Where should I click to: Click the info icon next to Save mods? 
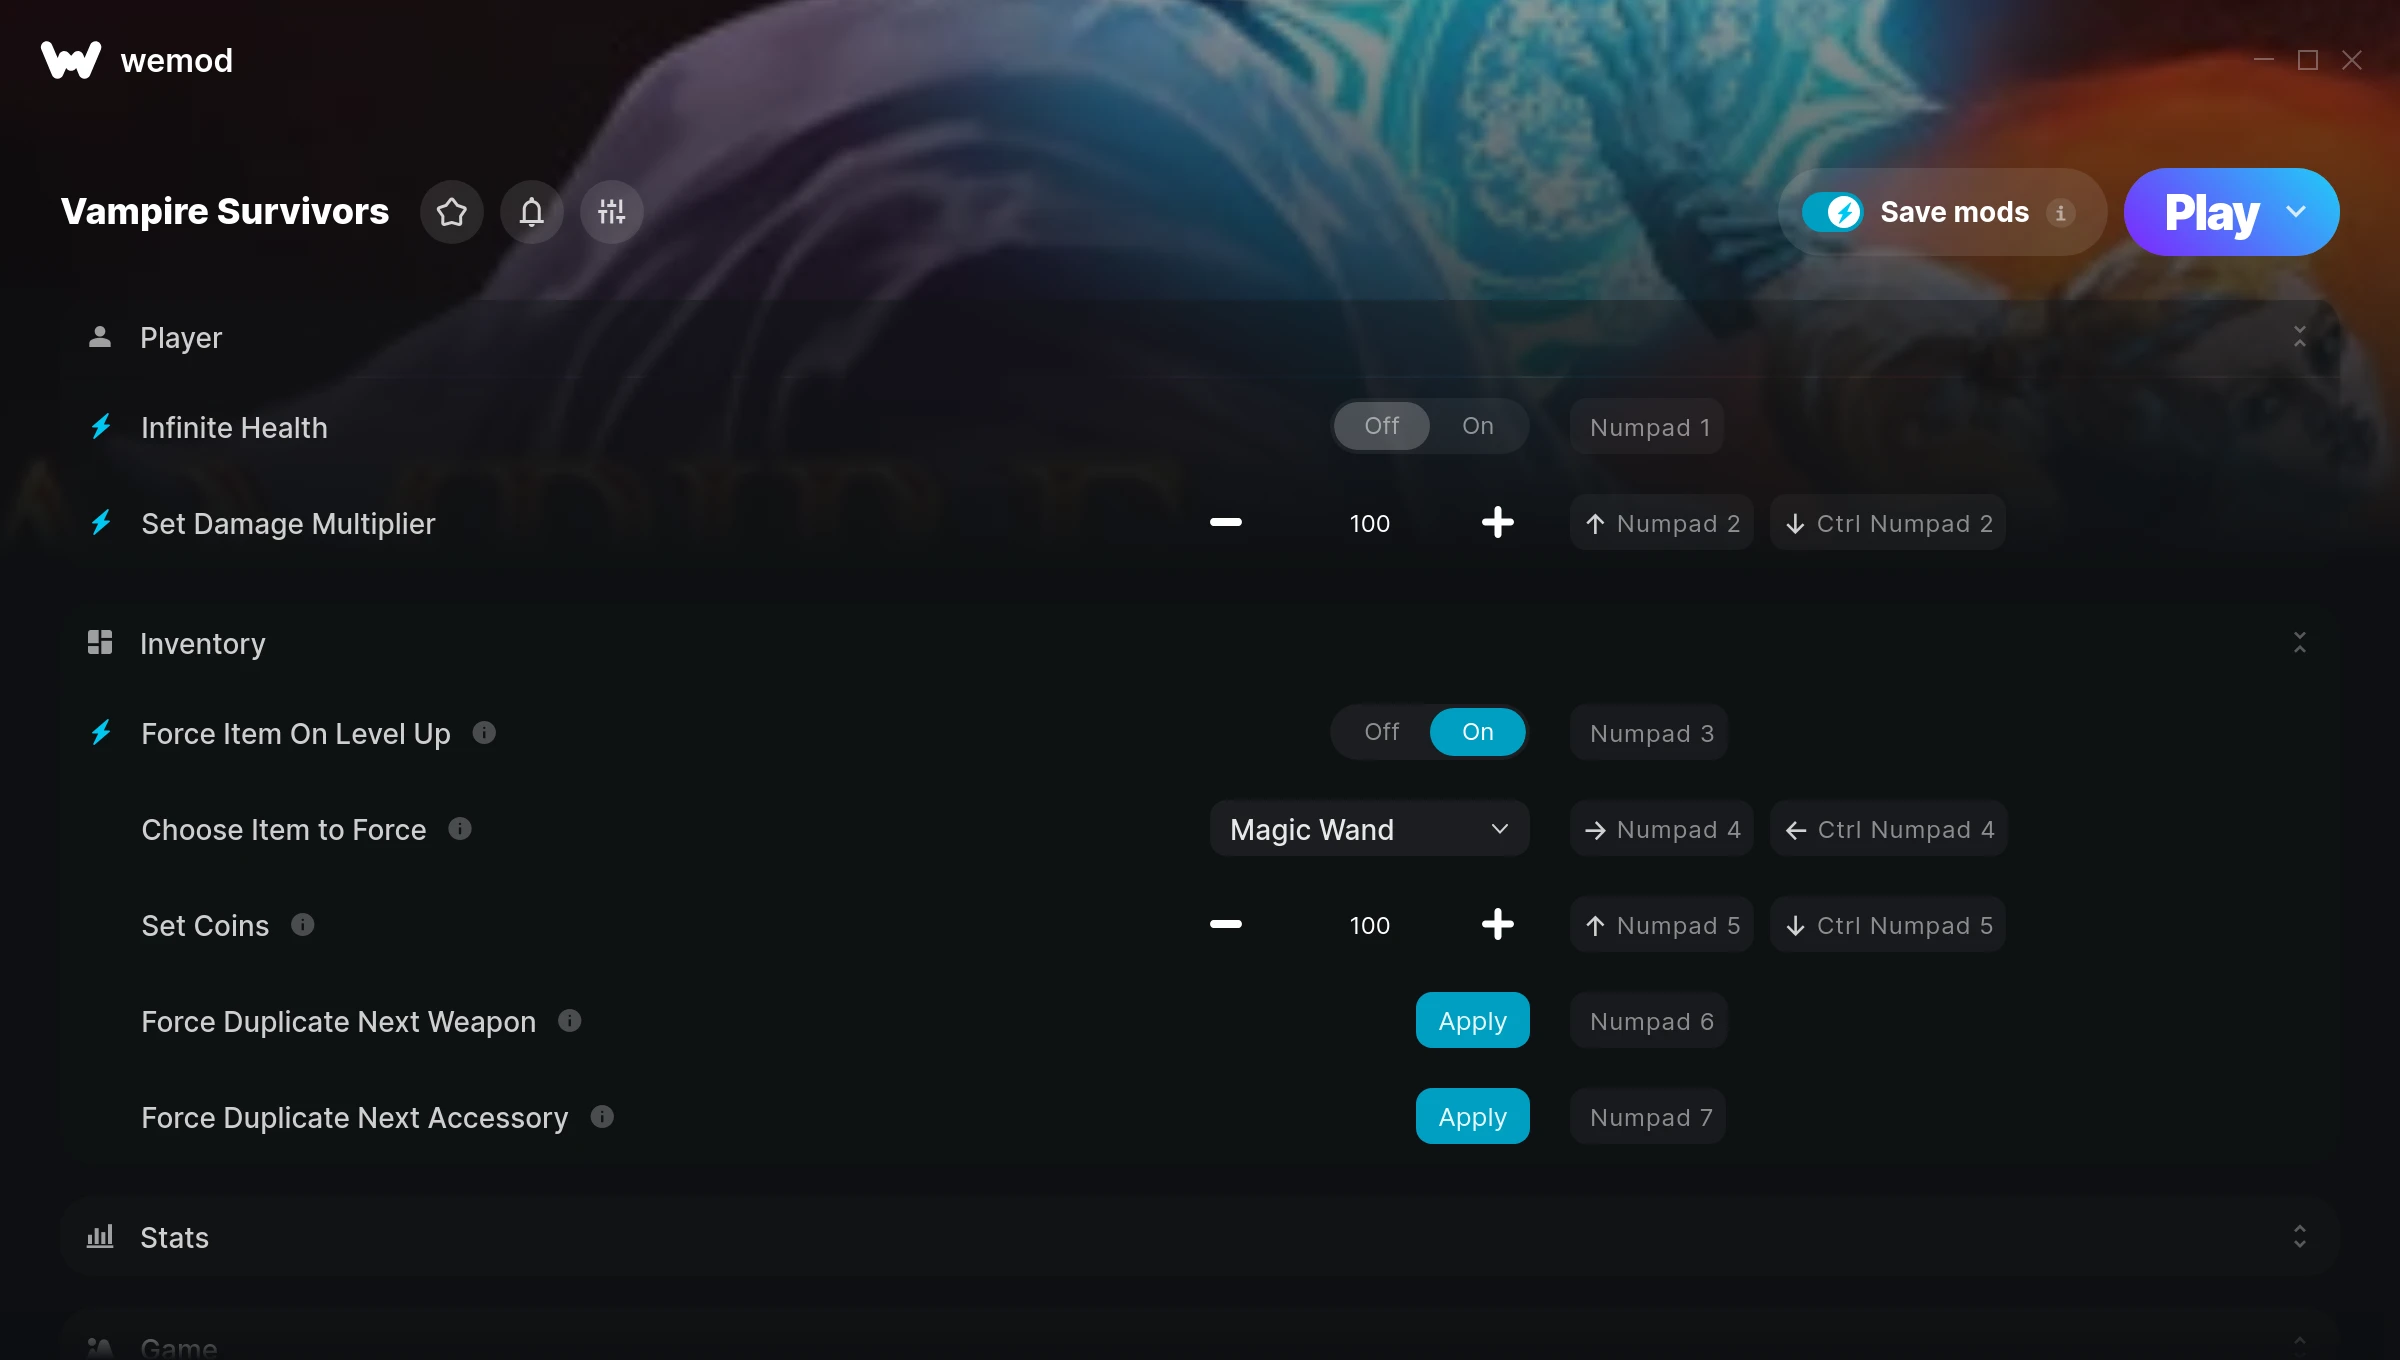pos(2060,213)
